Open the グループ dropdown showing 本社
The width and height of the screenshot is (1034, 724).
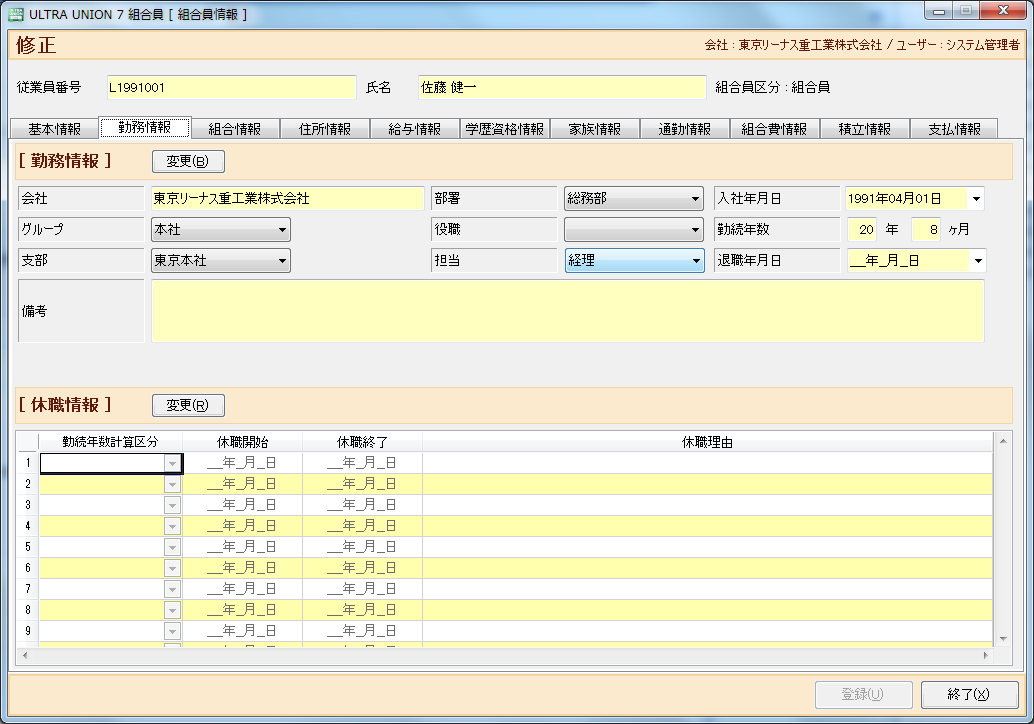tap(221, 229)
